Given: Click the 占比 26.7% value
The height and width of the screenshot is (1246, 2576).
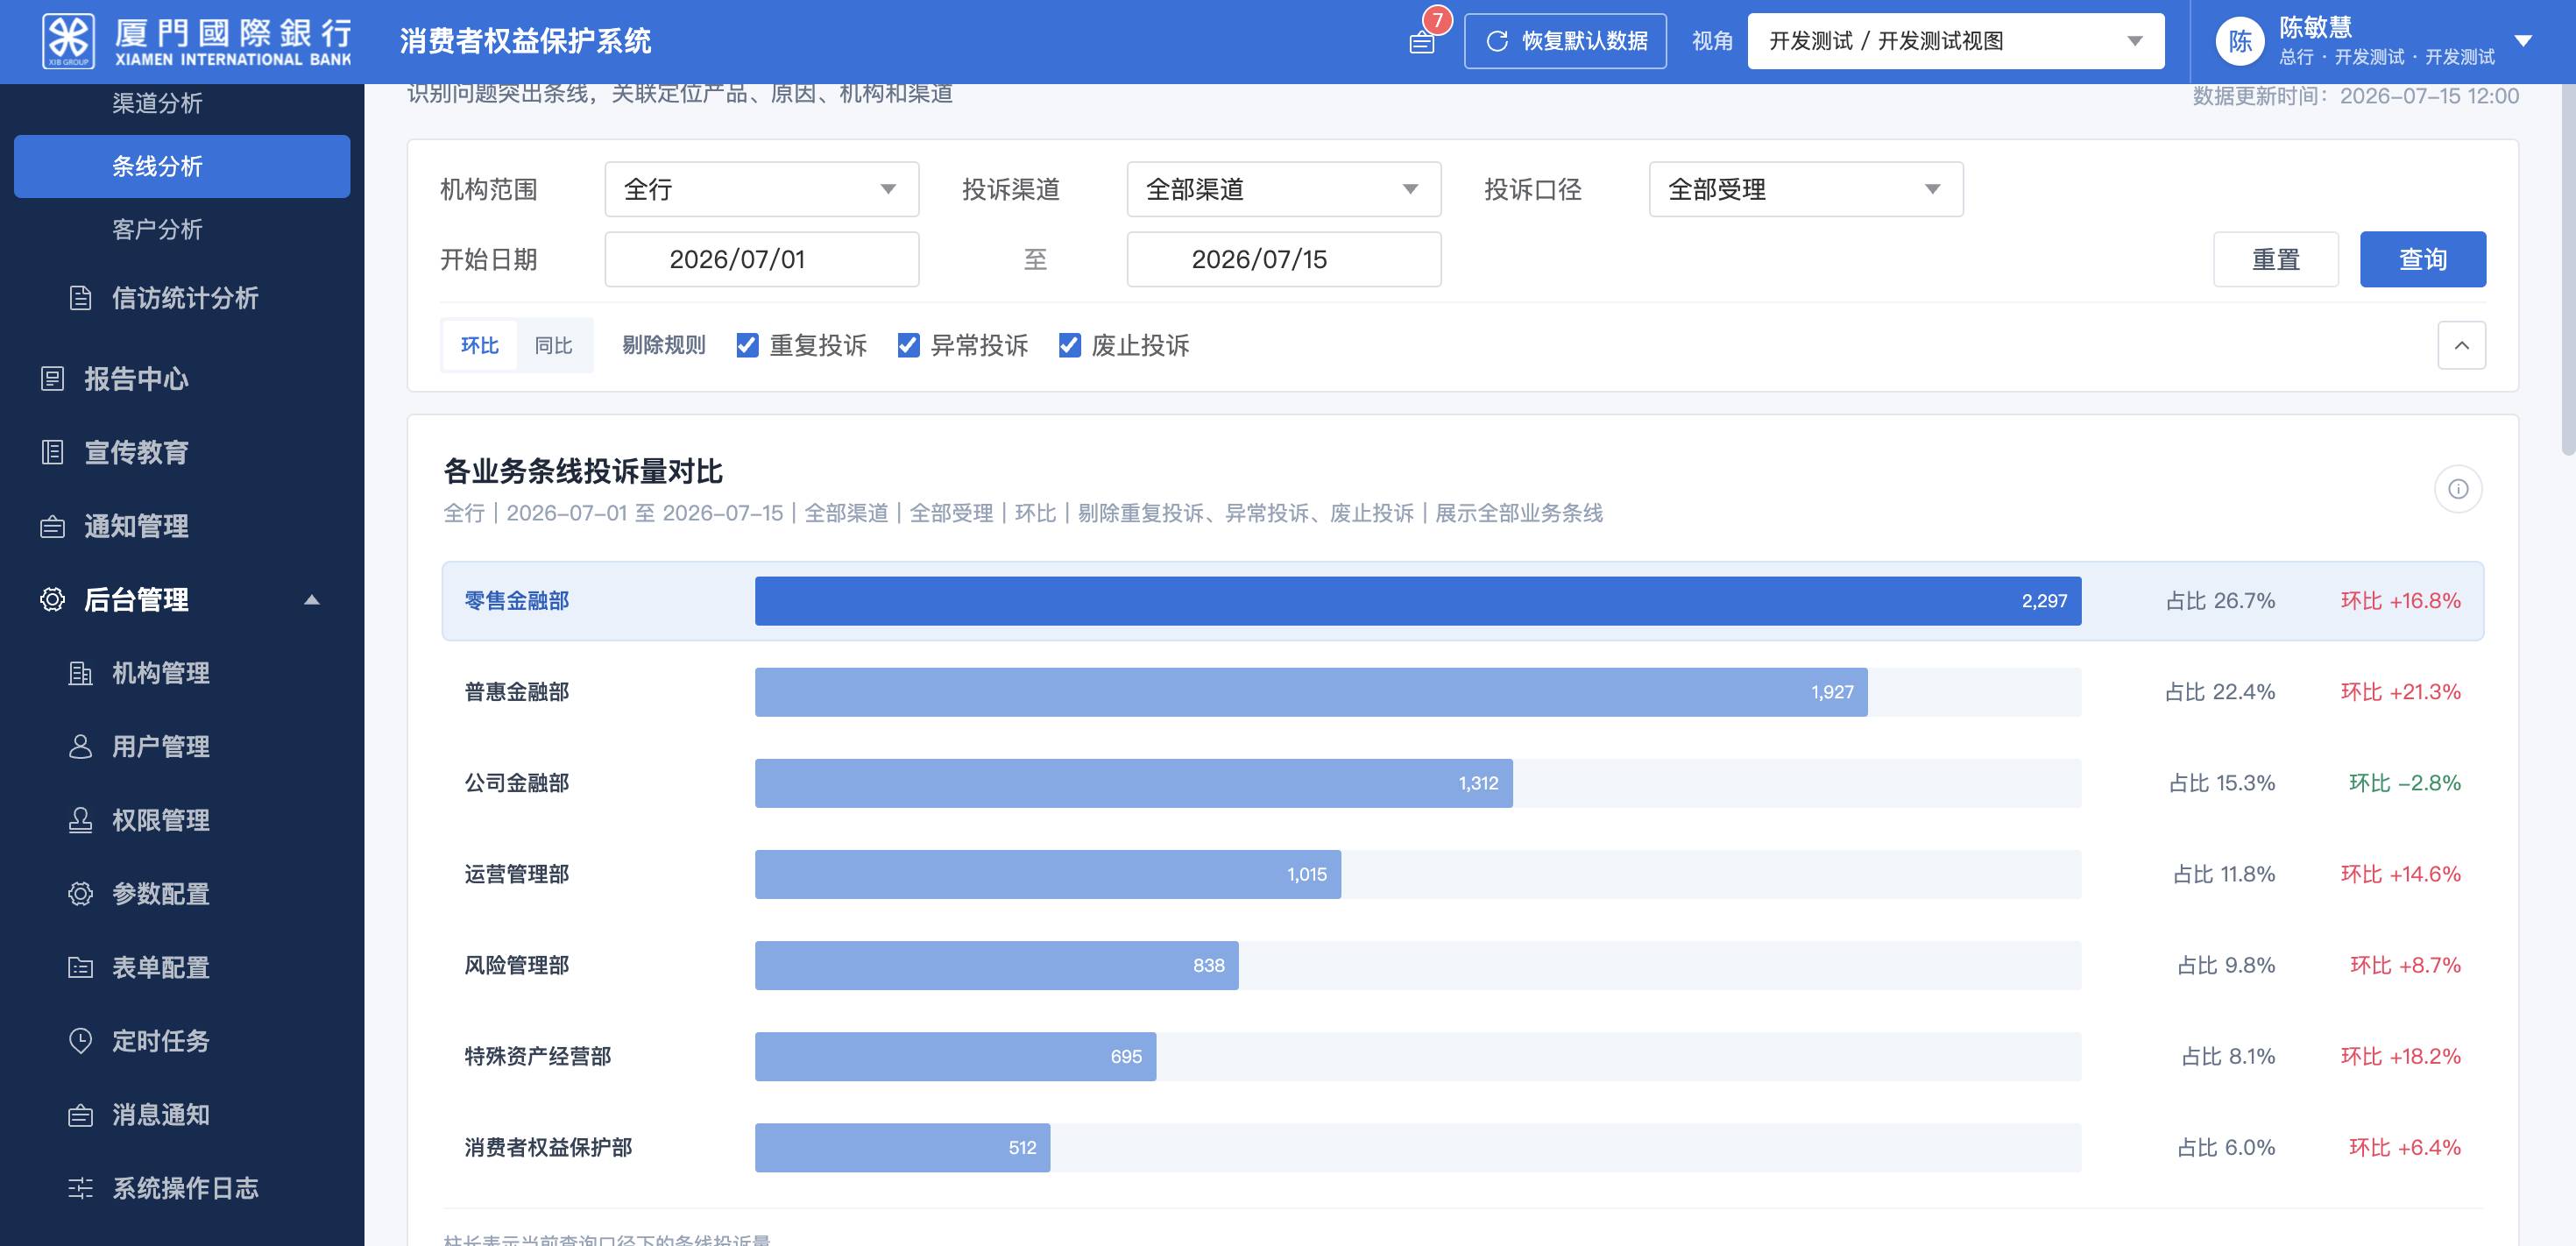Looking at the screenshot, I should (2220, 601).
